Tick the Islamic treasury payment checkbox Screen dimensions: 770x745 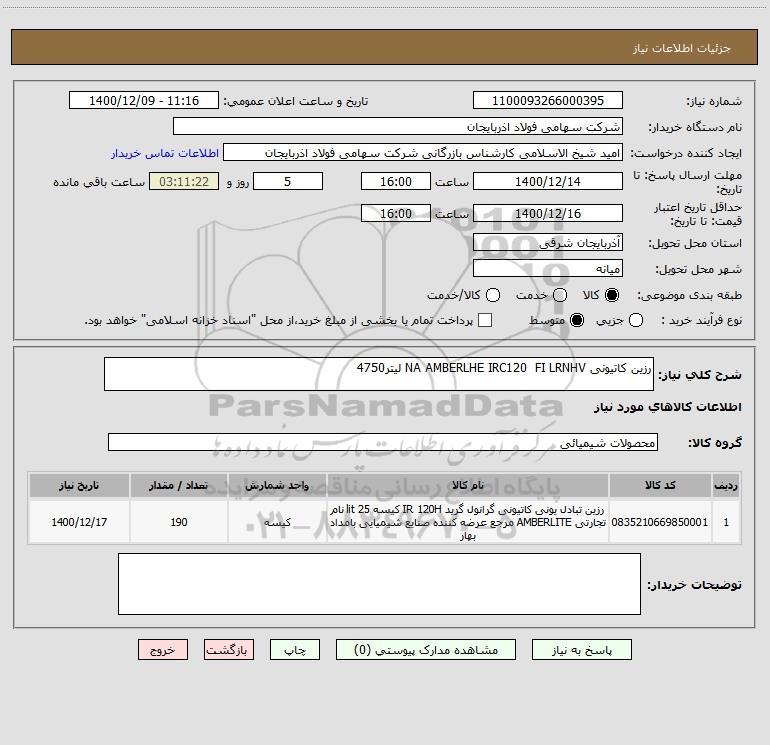485,320
